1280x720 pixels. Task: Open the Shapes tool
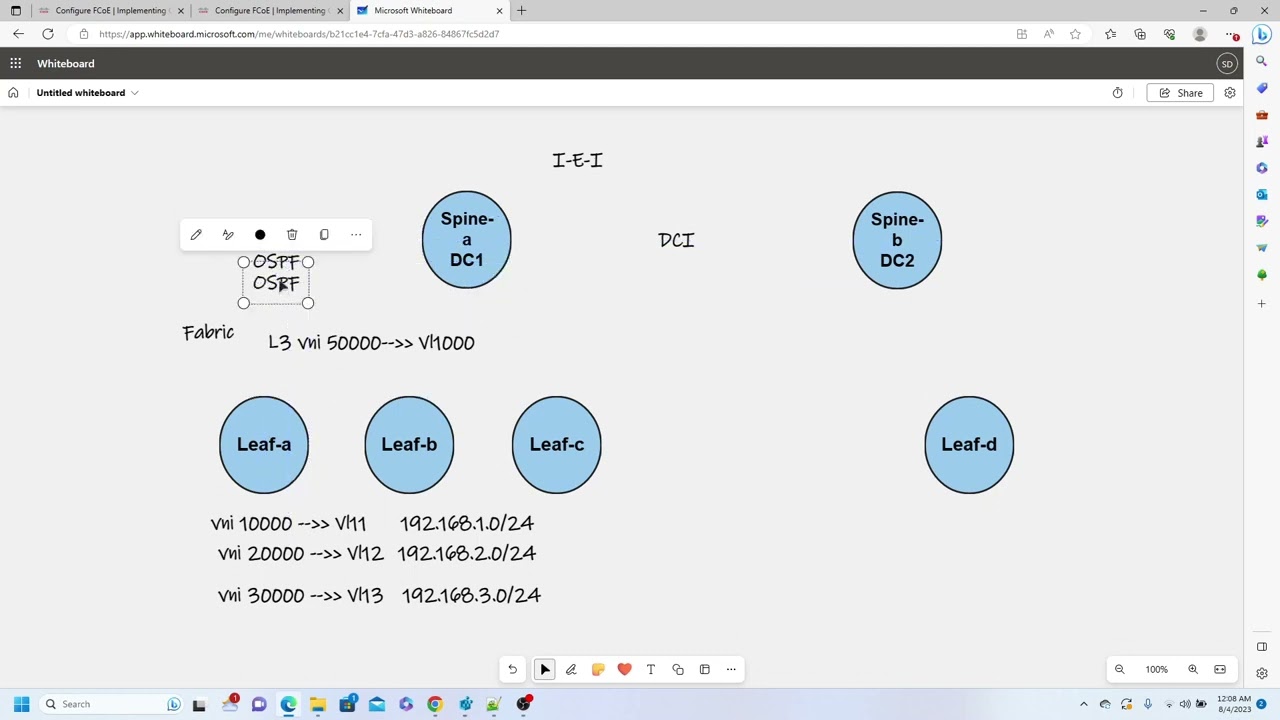pos(678,670)
